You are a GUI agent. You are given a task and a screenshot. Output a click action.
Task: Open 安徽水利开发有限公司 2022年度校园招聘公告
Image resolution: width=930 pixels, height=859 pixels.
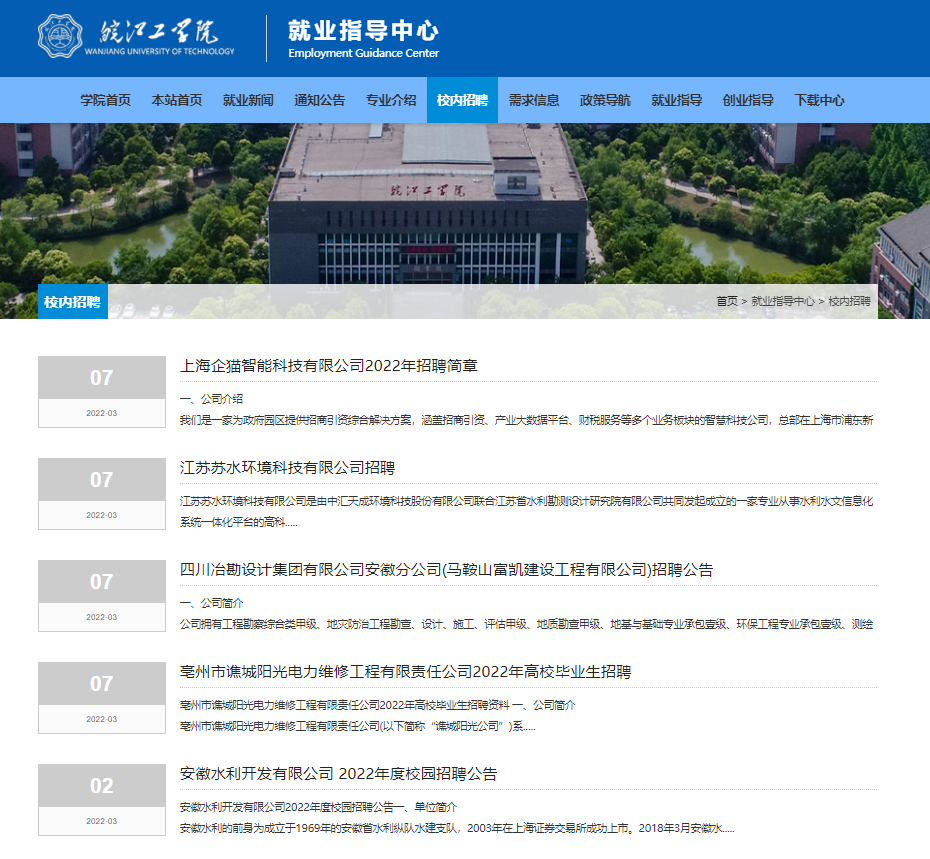tap(338, 774)
